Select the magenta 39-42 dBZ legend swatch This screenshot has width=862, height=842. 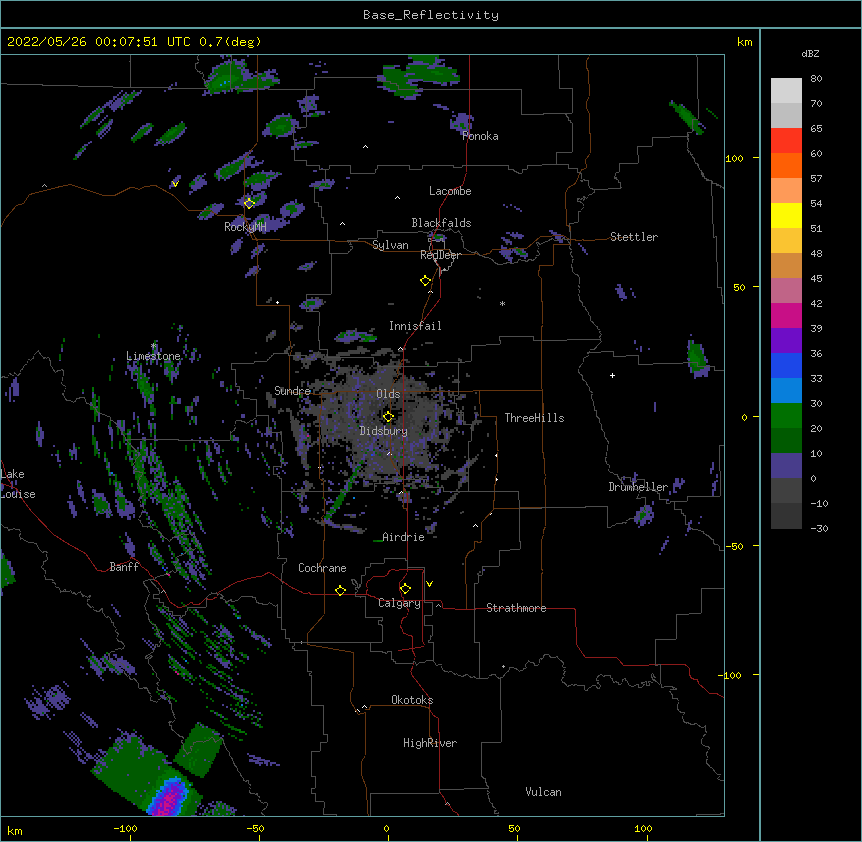point(786,315)
